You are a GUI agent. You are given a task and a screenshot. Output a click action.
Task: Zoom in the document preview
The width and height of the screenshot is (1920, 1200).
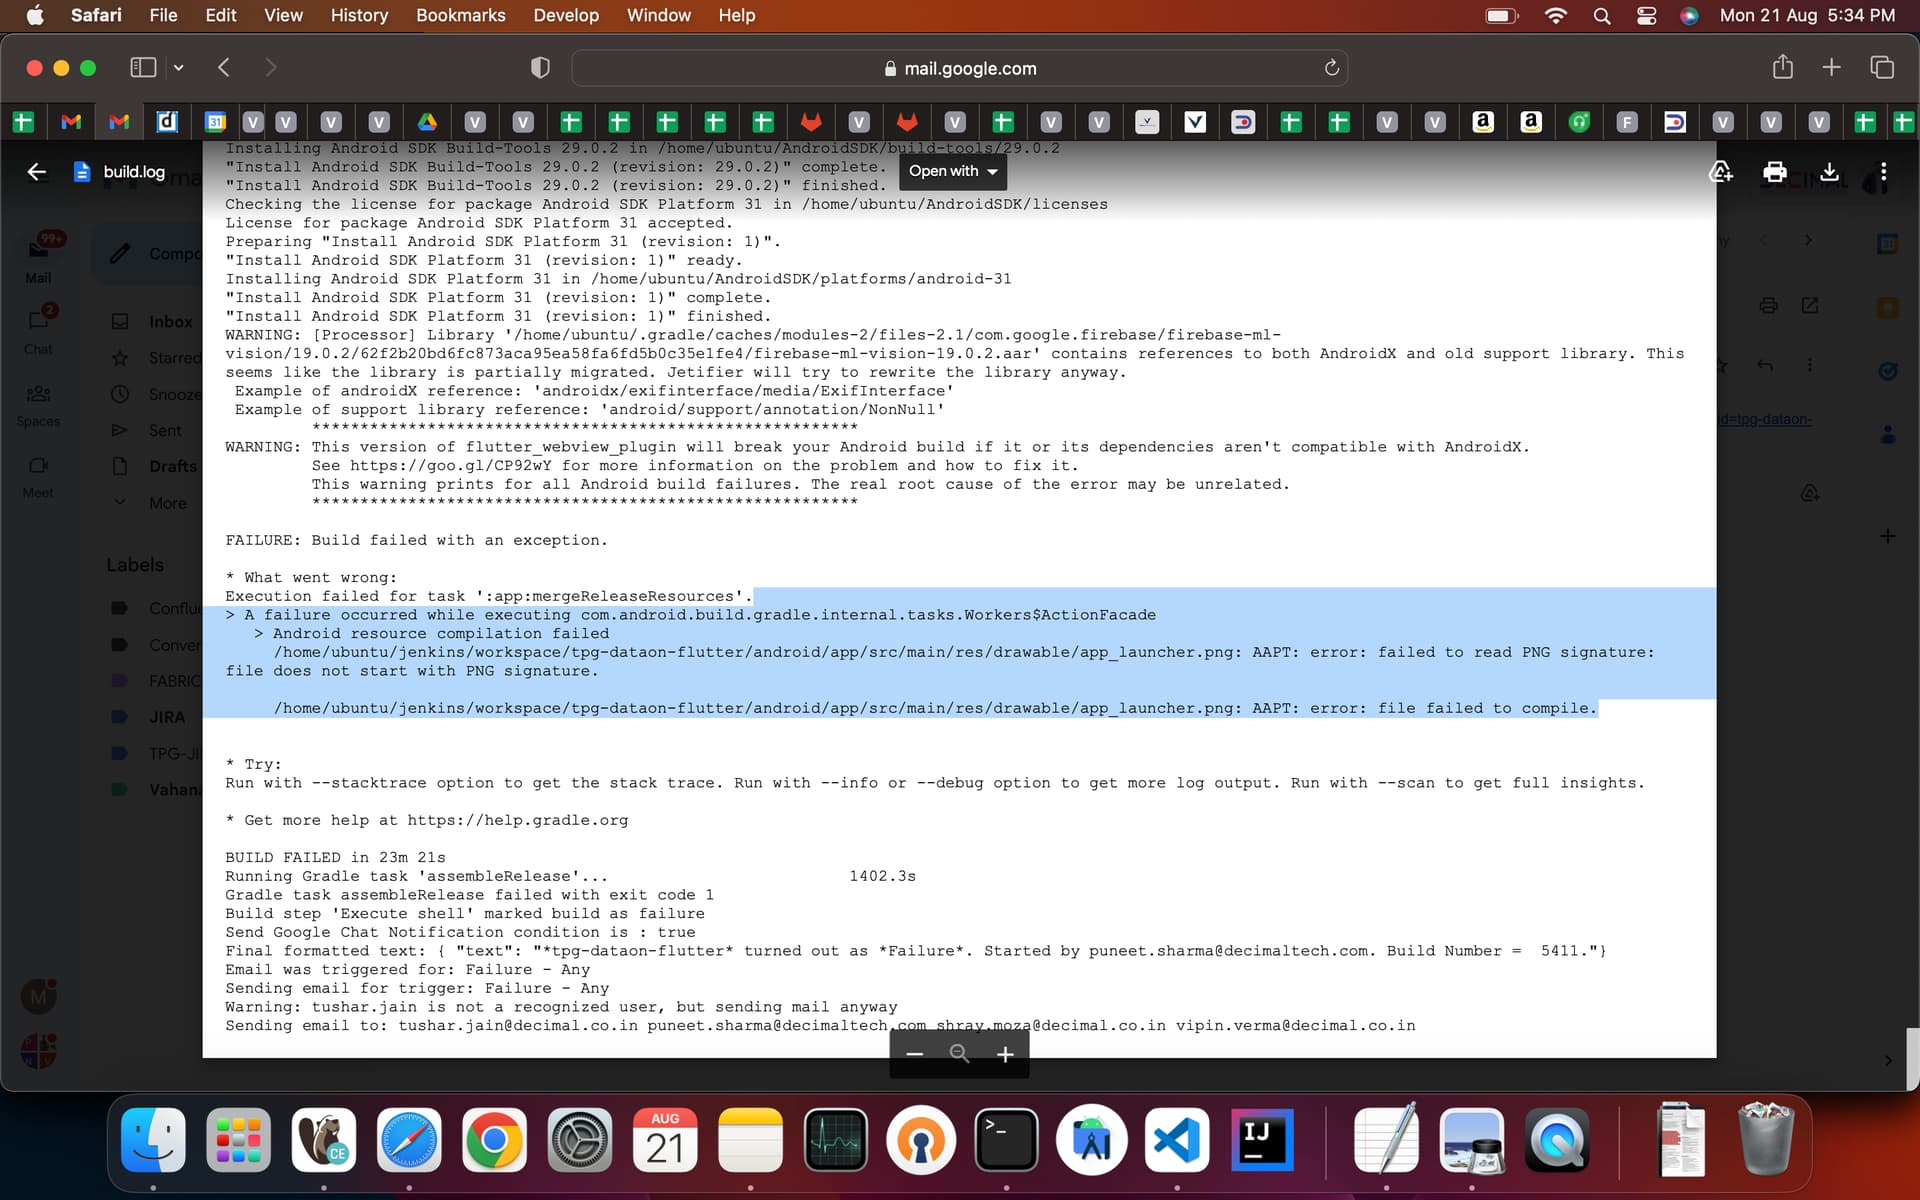click(x=1005, y=1054)
